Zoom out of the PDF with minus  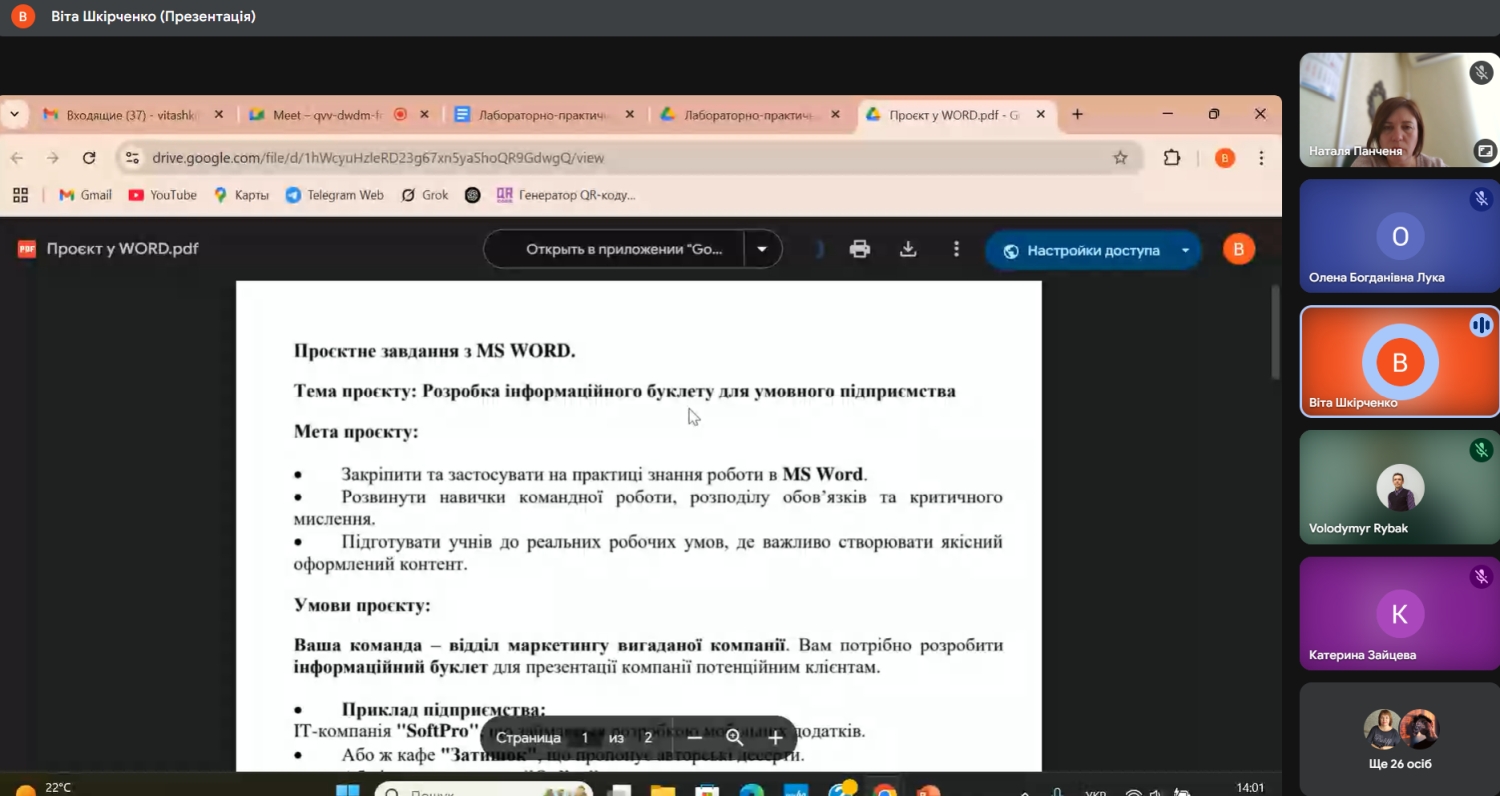(x=694, y=738)
